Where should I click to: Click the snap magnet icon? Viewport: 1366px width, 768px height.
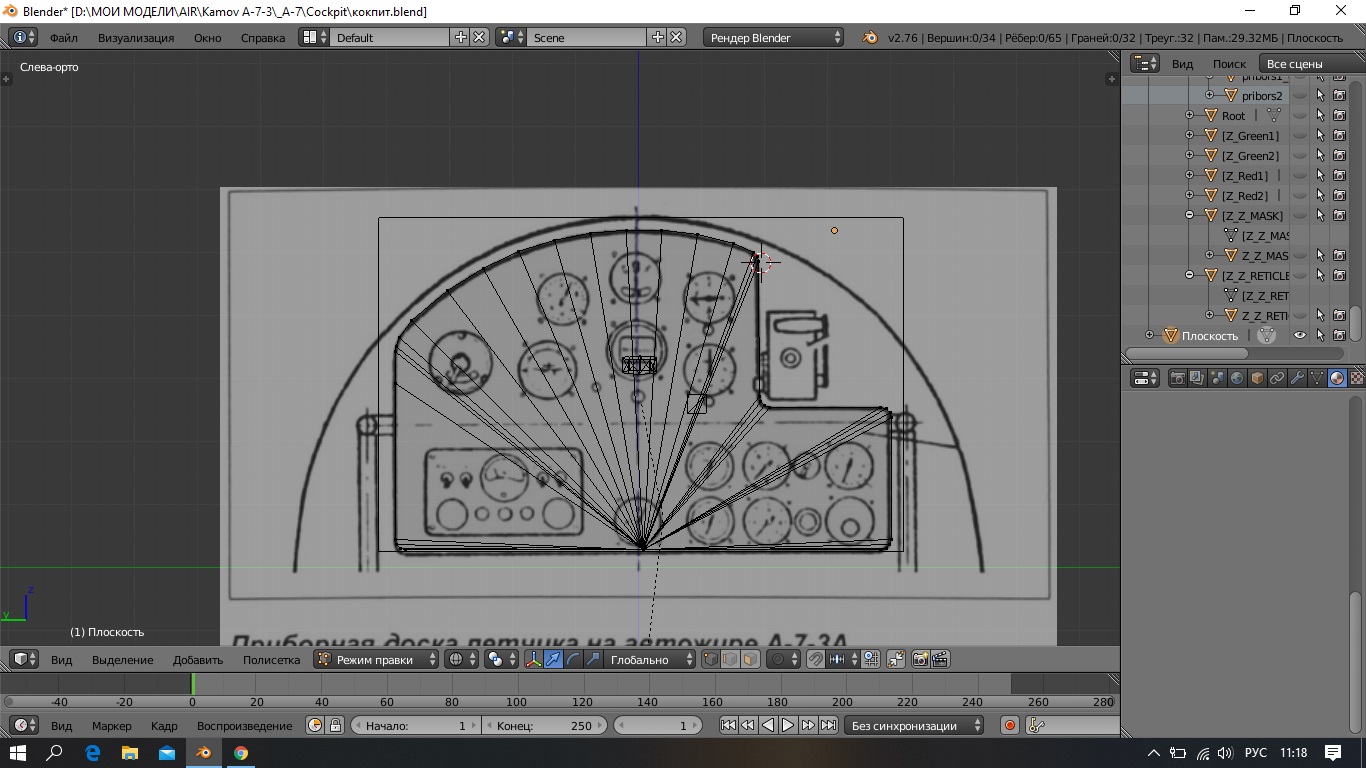(816, 660)
